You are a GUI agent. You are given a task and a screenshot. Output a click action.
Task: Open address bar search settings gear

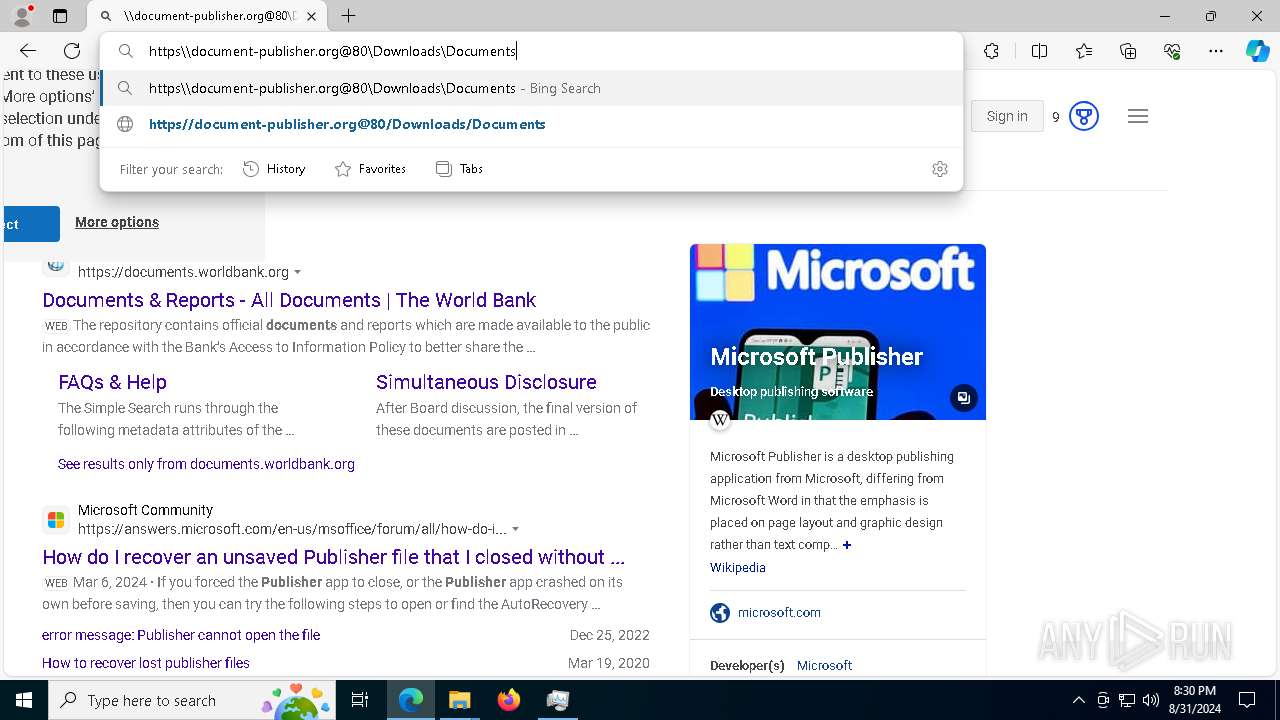pos(939,169)
